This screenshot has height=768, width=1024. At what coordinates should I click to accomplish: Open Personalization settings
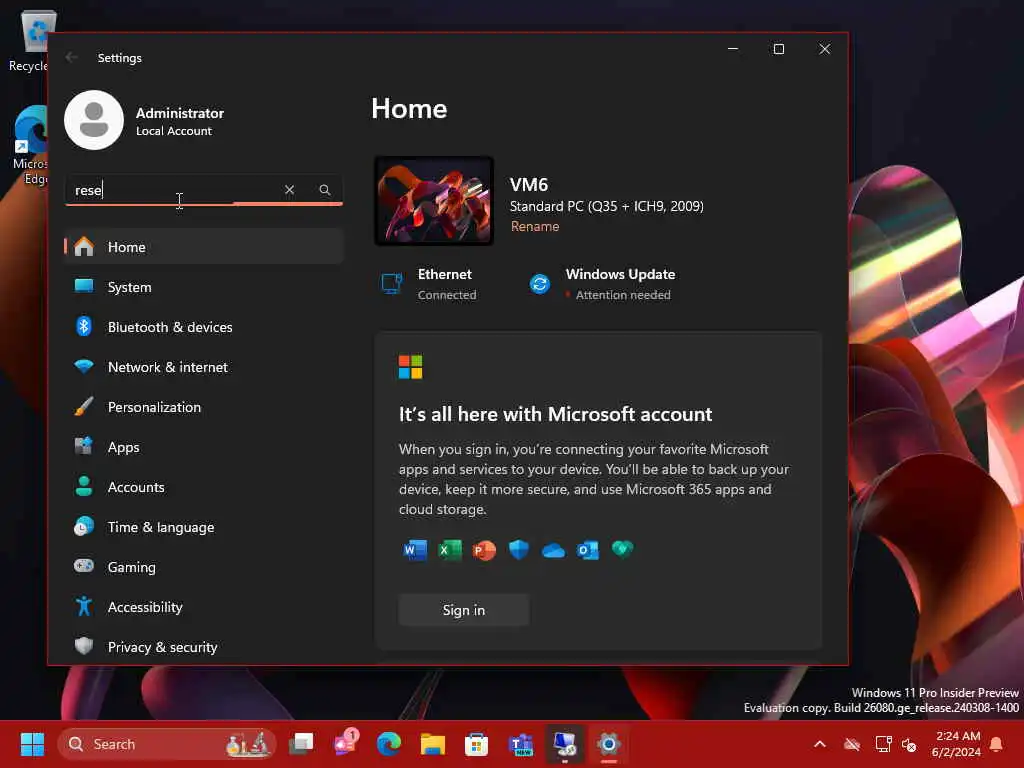[x=204, y=407]
